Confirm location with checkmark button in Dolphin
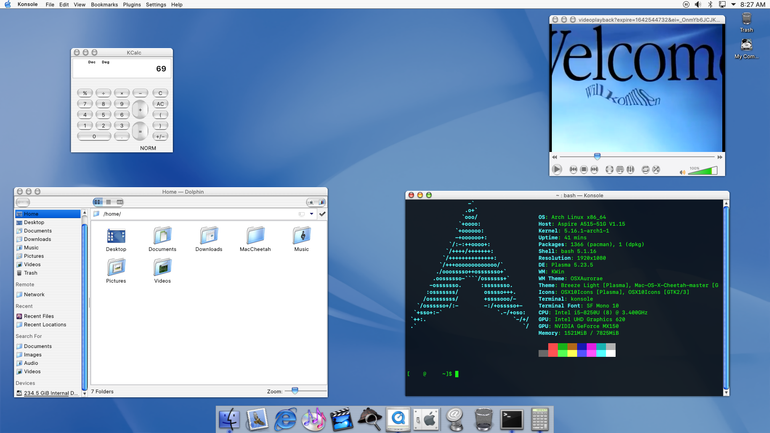The width and height of the screenshot is (770, 433). click(322, 214)
